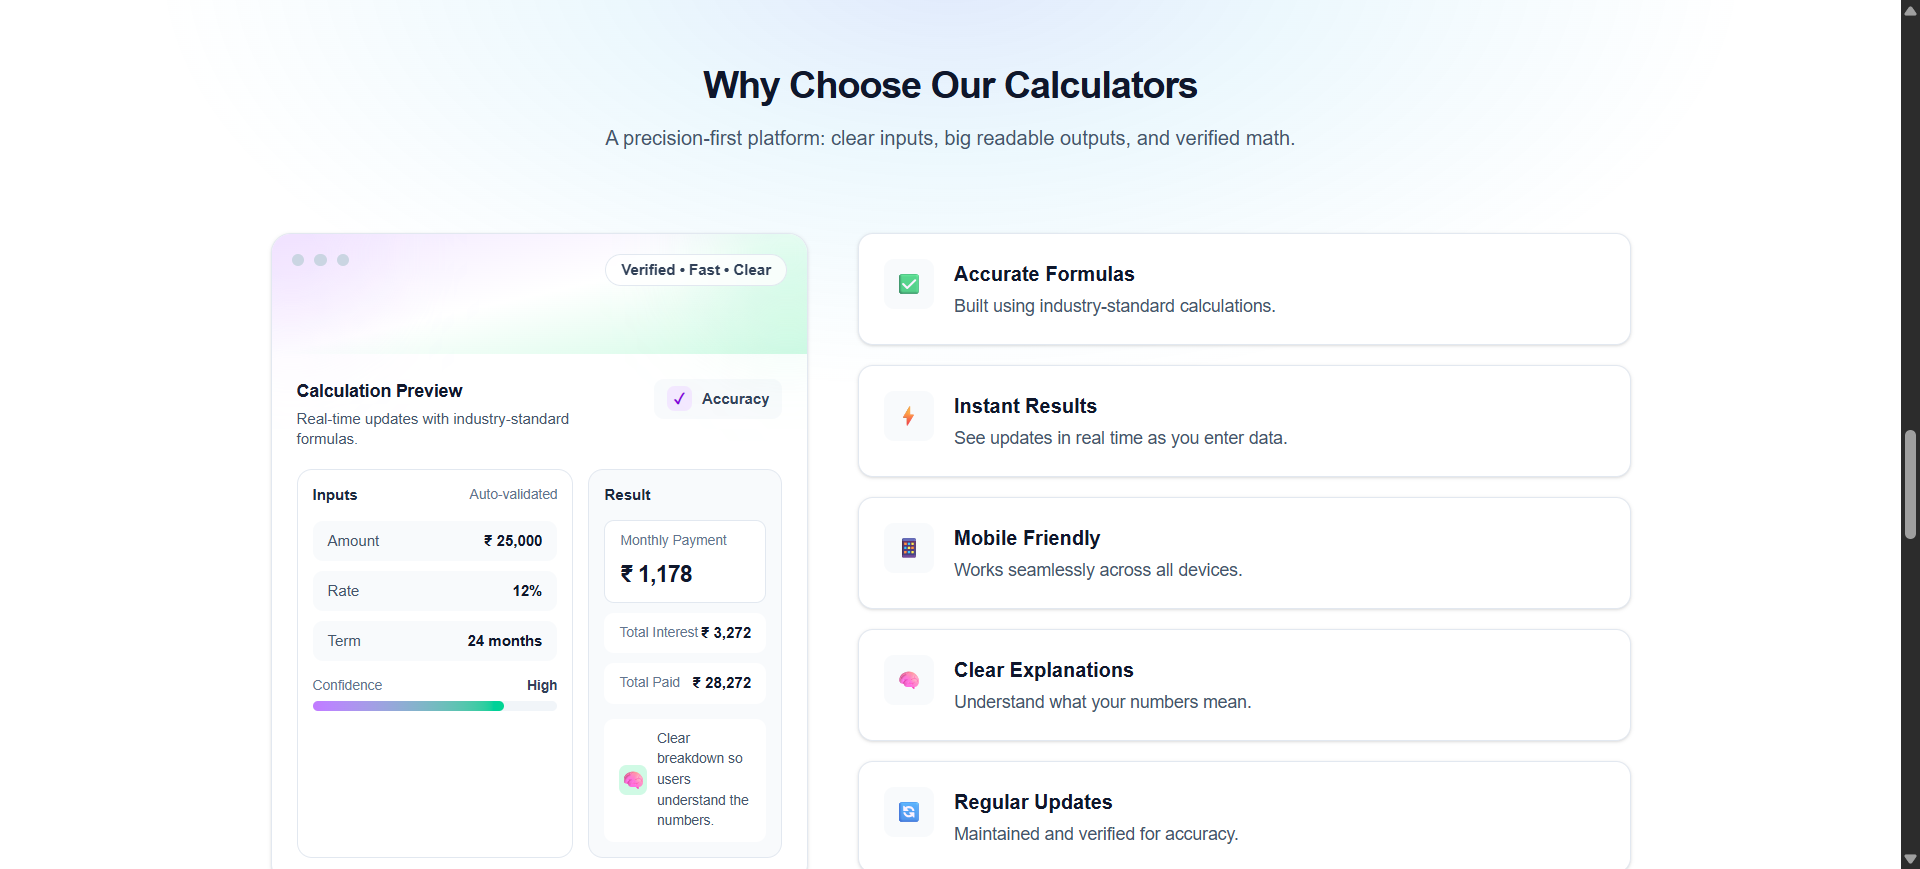Select the Term 24 months row
Viewport: 1920px width, 869px height.
[x=435, y=641]
